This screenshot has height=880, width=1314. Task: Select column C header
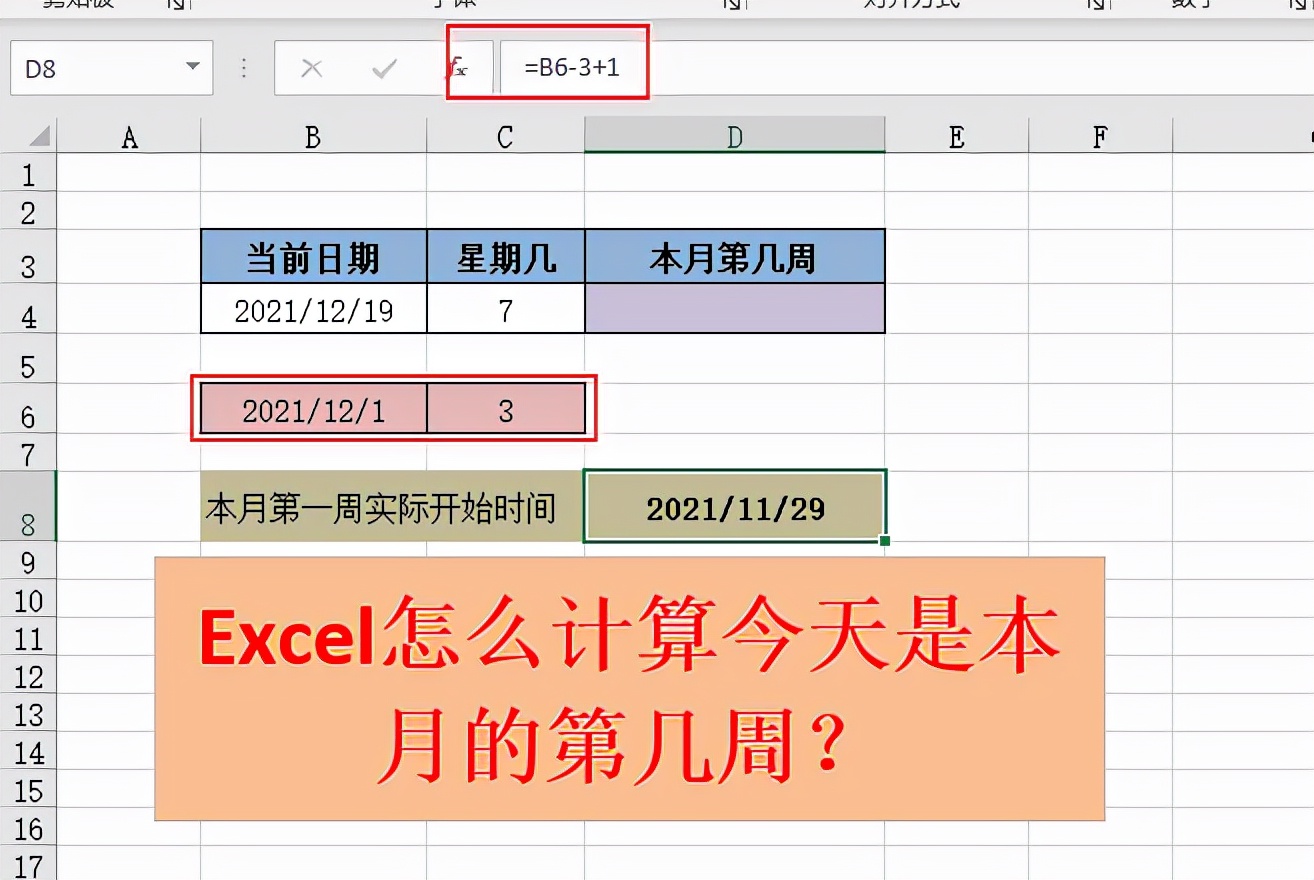[x=505, y=136]
